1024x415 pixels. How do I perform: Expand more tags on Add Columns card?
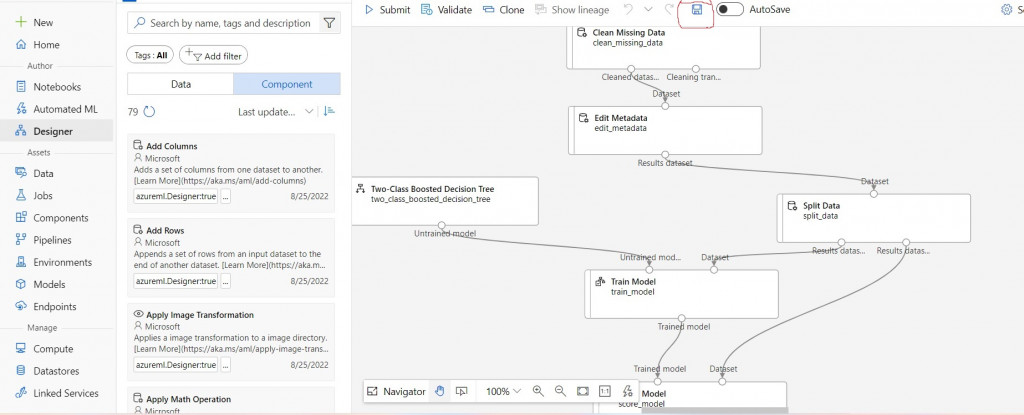tap(225, 196)
